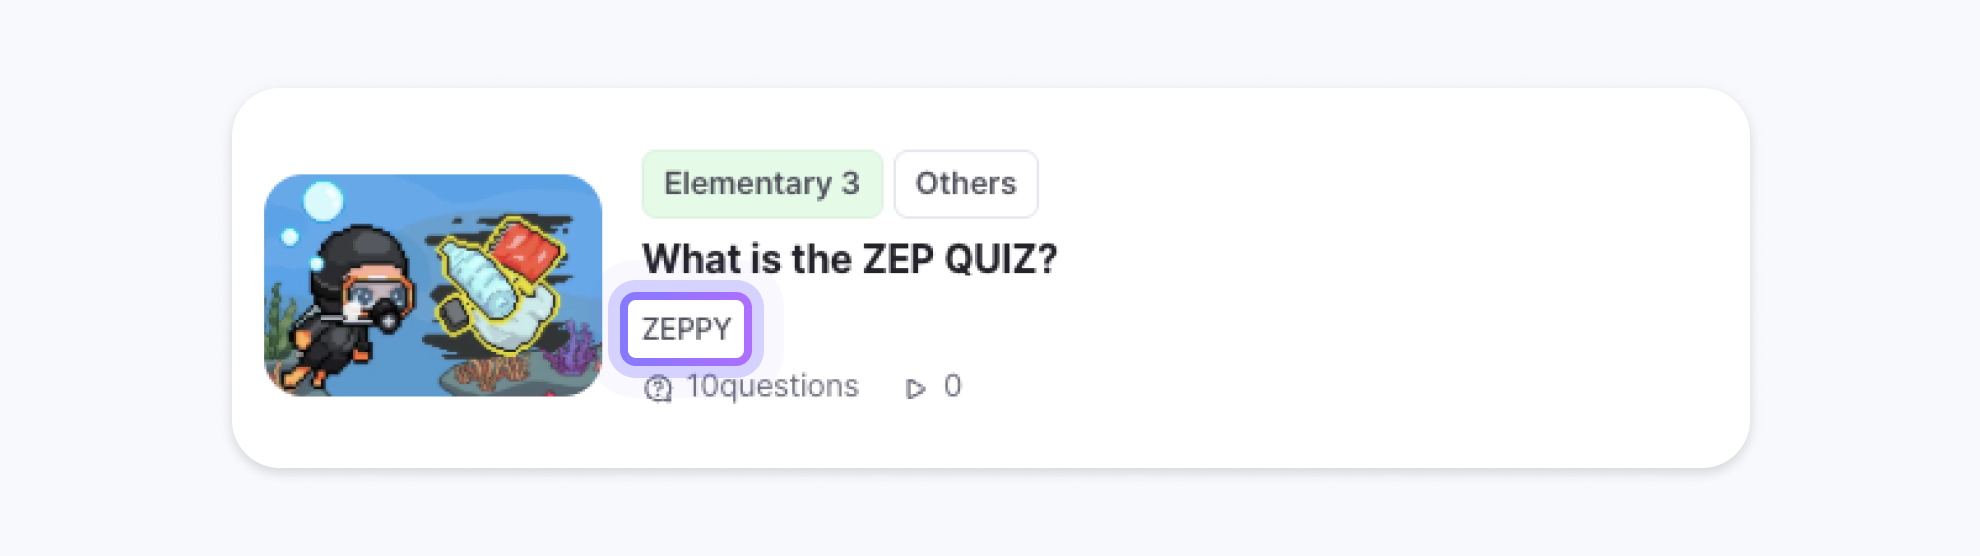Click the 10questions count label
The height and width of the screenshot is (556, 1980).
(x=772, y=386)
